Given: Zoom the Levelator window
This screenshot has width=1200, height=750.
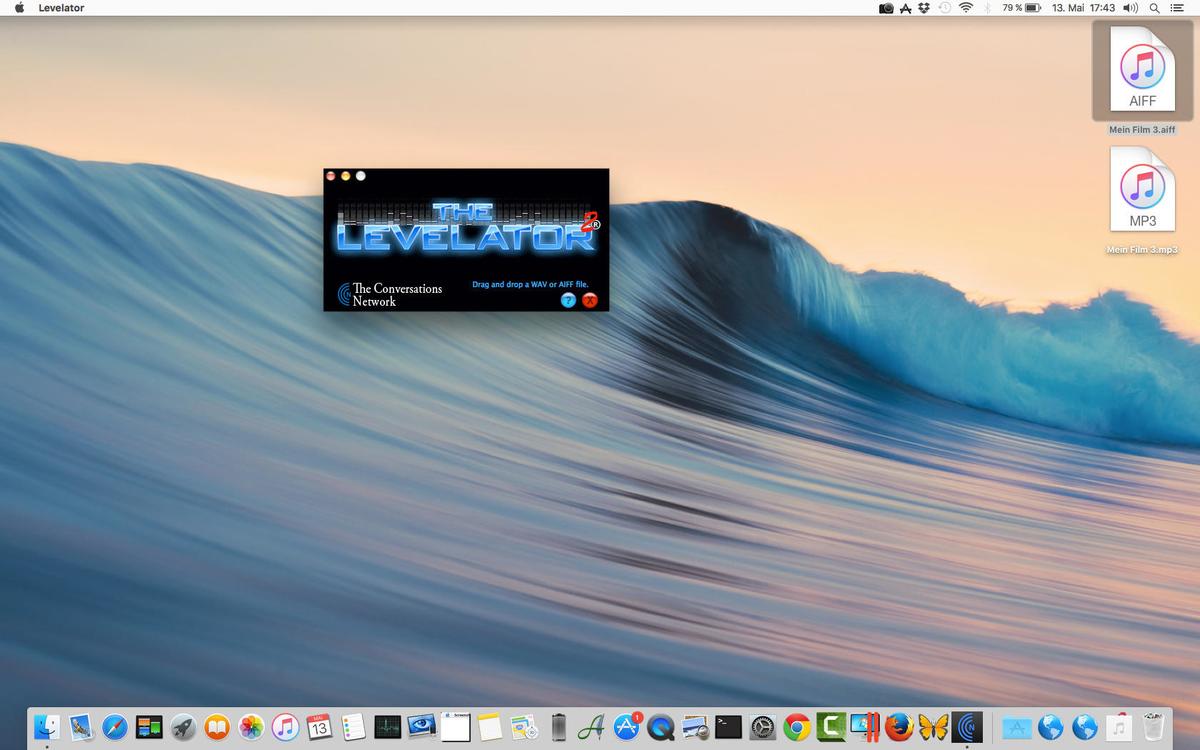Looking at the screenshot, I should 361,176.
